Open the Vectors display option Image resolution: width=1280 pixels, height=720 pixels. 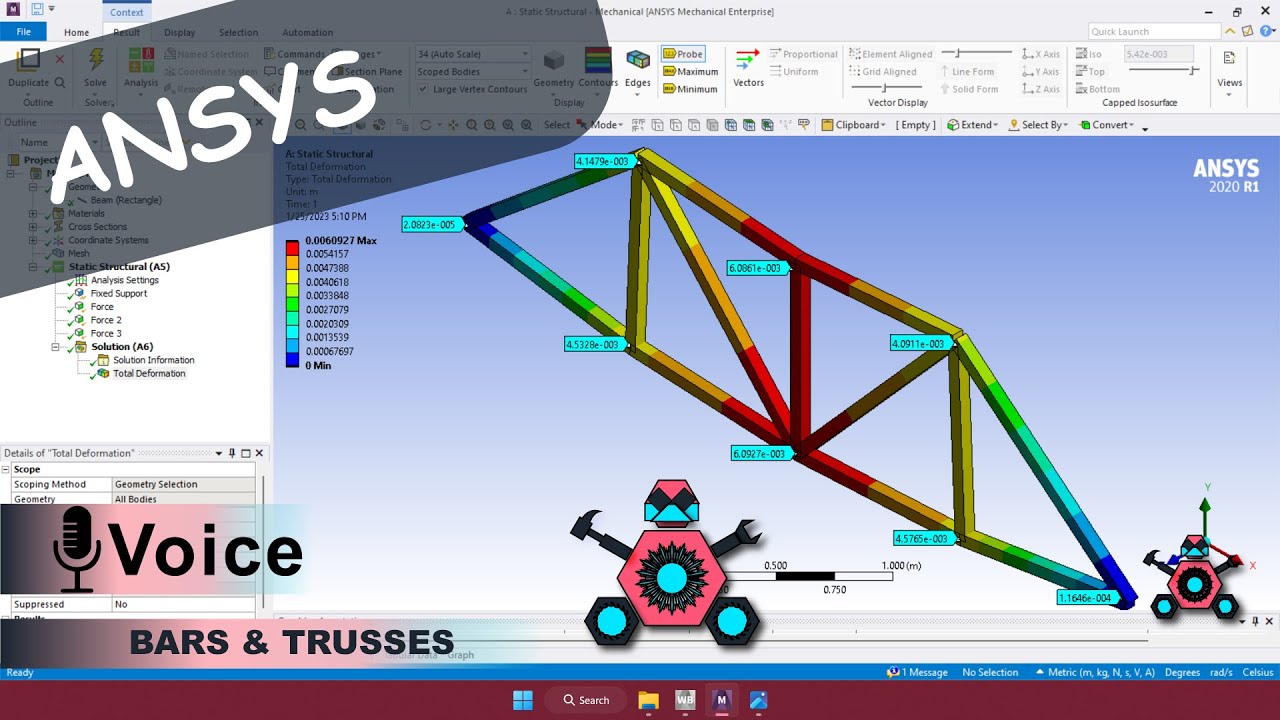pyautogui.click(x=748, y=68)
